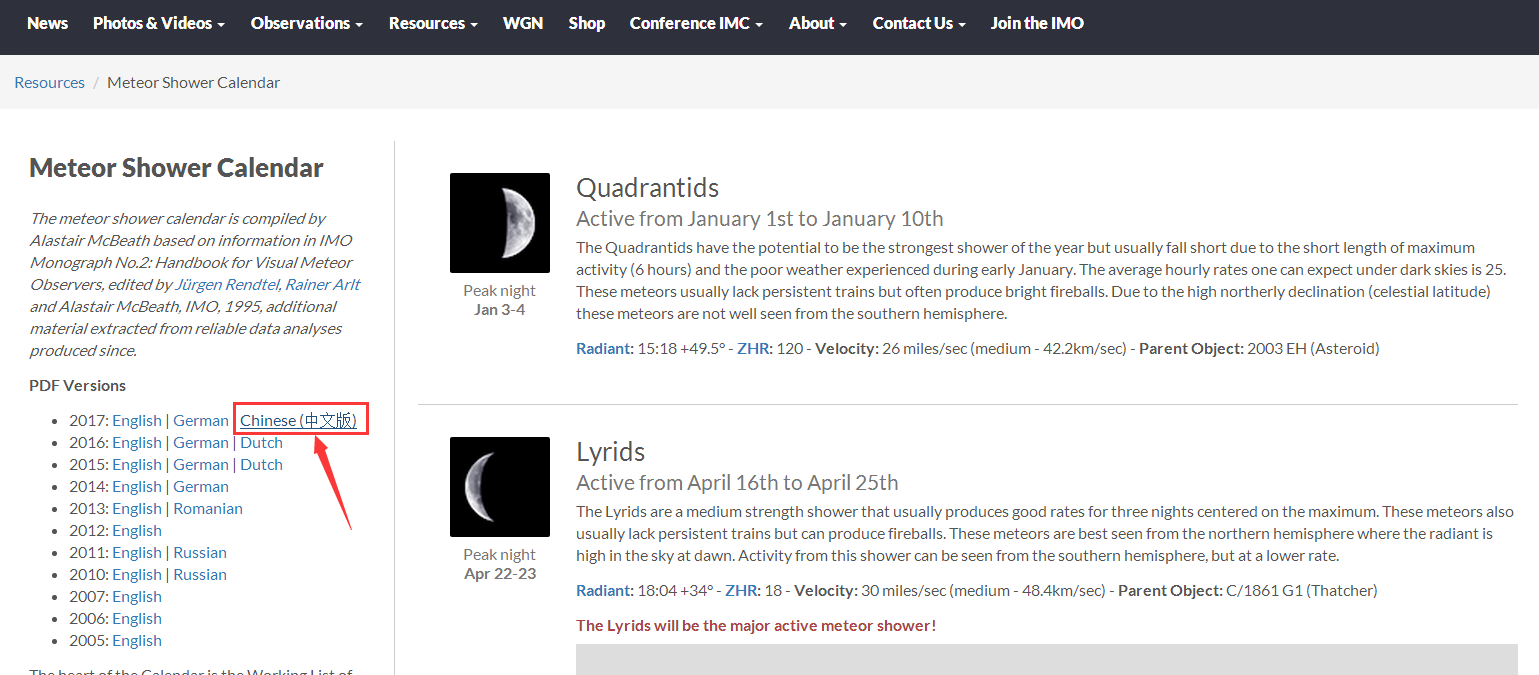This screenshot has width=1539, height=675.
Task: Open the 2007 English PDF
Action: (x=136, y=596)
